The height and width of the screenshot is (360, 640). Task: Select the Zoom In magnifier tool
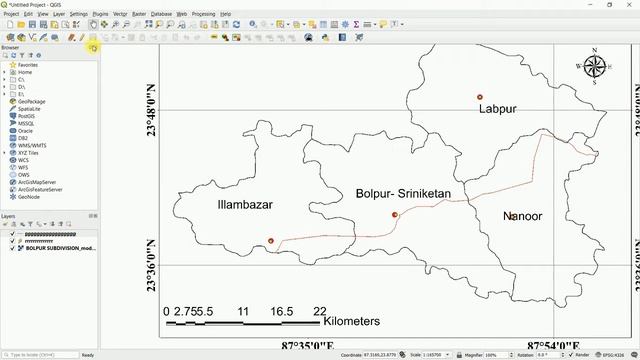point(116,25)
